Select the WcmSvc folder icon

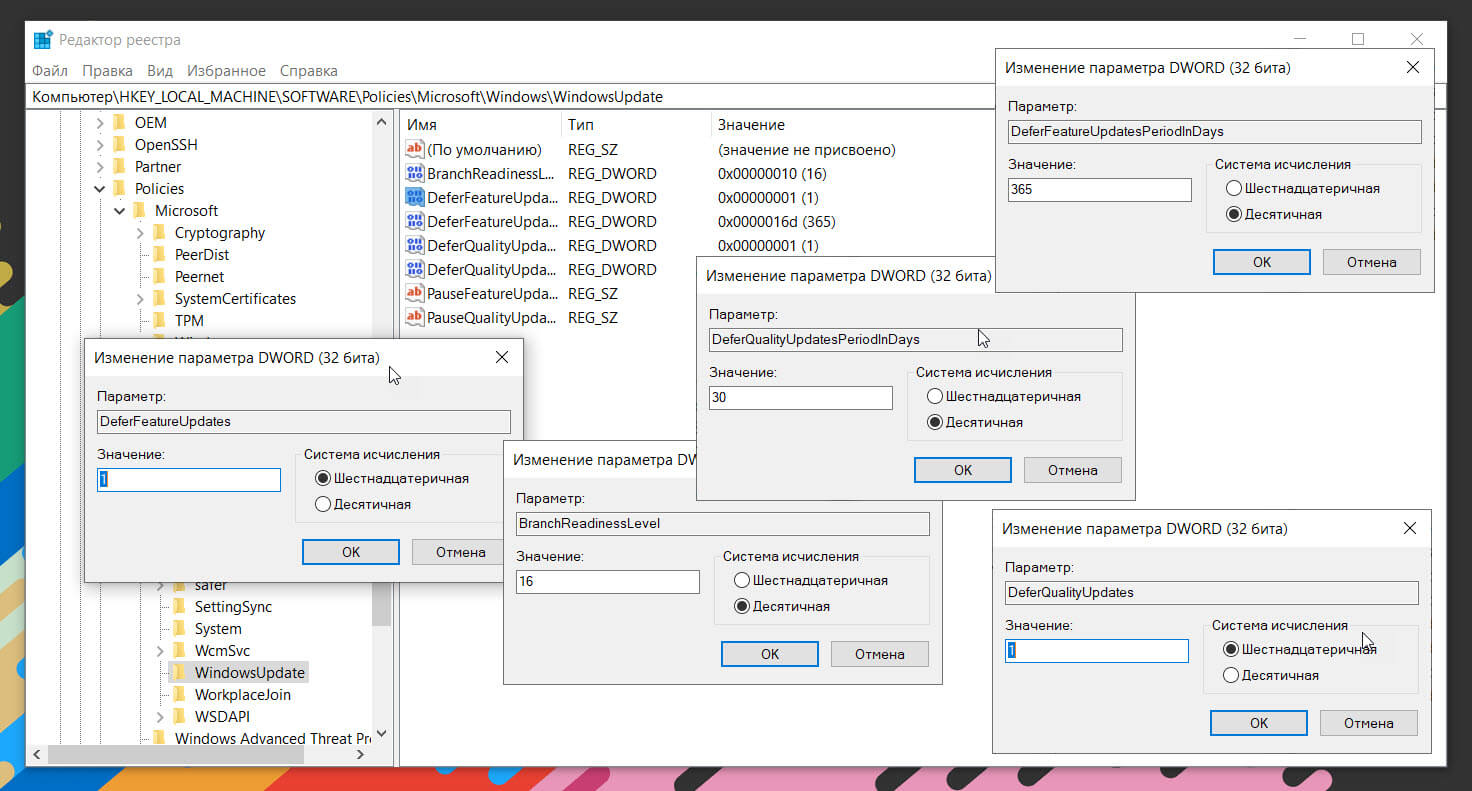pos(179,651)
